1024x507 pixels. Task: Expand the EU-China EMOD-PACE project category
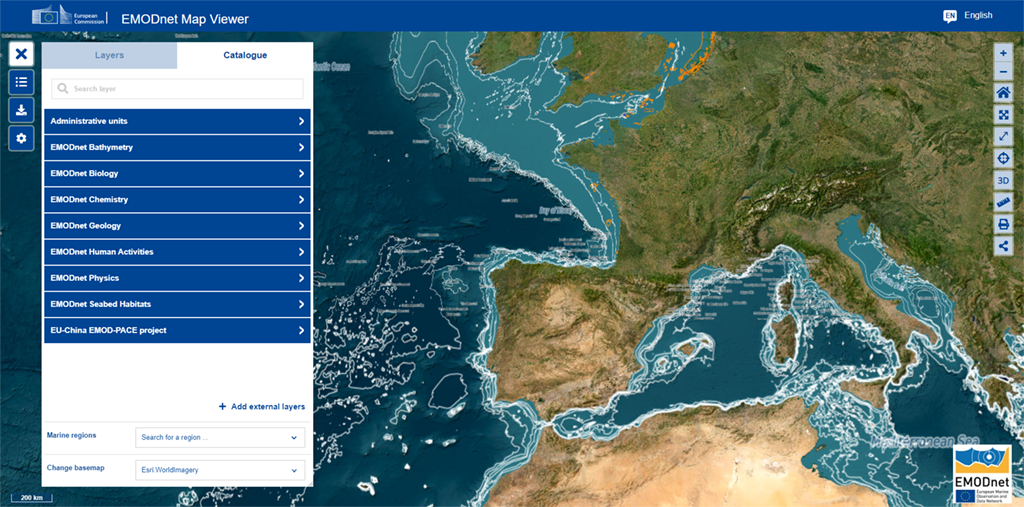point(177,330)
